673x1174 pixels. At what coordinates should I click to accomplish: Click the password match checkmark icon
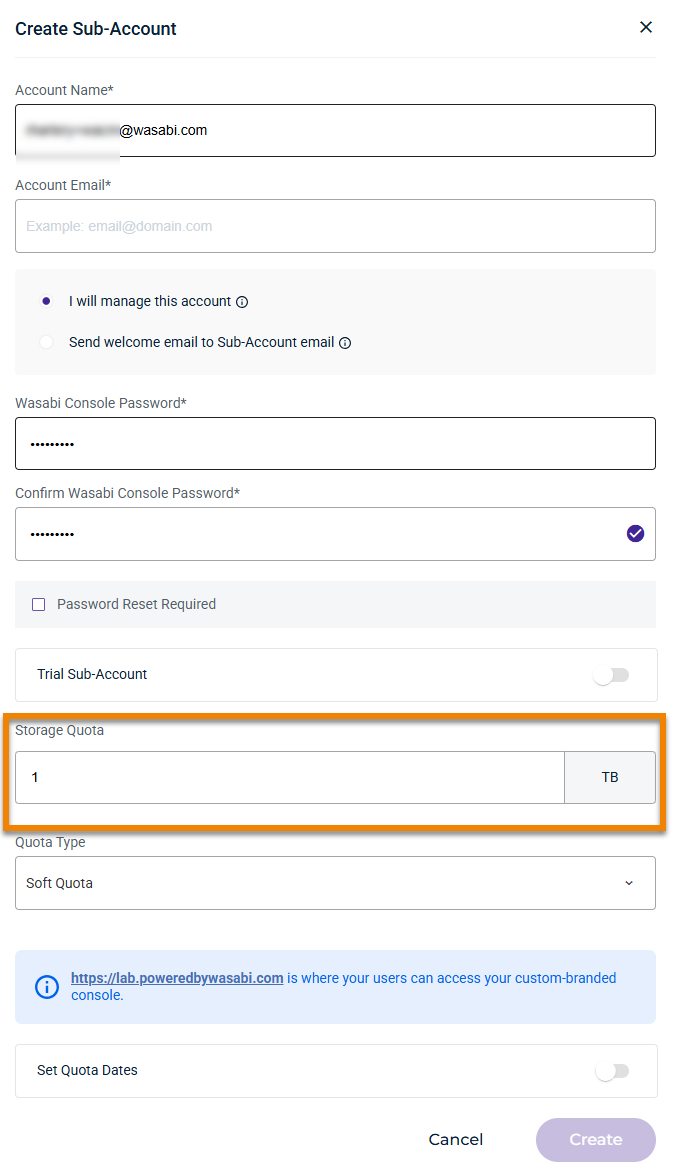(635, 534)
